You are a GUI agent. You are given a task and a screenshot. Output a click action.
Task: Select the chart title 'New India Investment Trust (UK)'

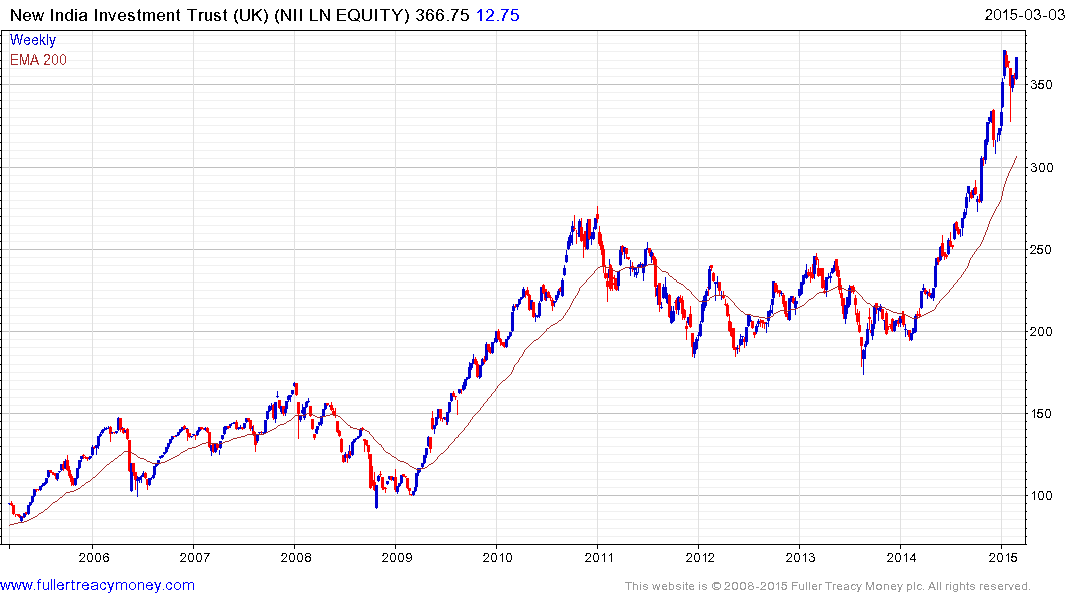(x=139, y=15)
